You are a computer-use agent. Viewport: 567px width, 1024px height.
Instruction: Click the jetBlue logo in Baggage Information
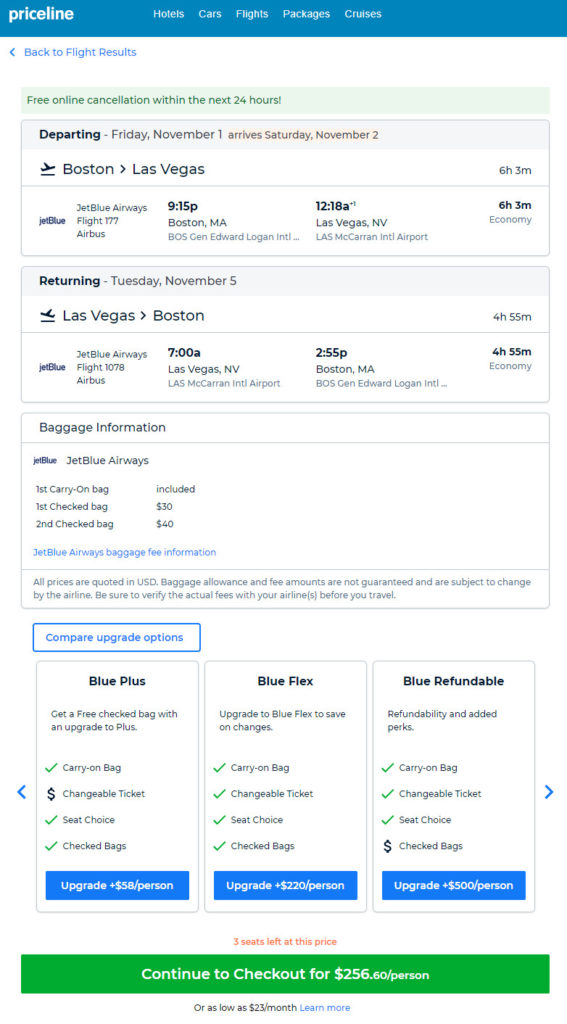(x=45, y=460)
